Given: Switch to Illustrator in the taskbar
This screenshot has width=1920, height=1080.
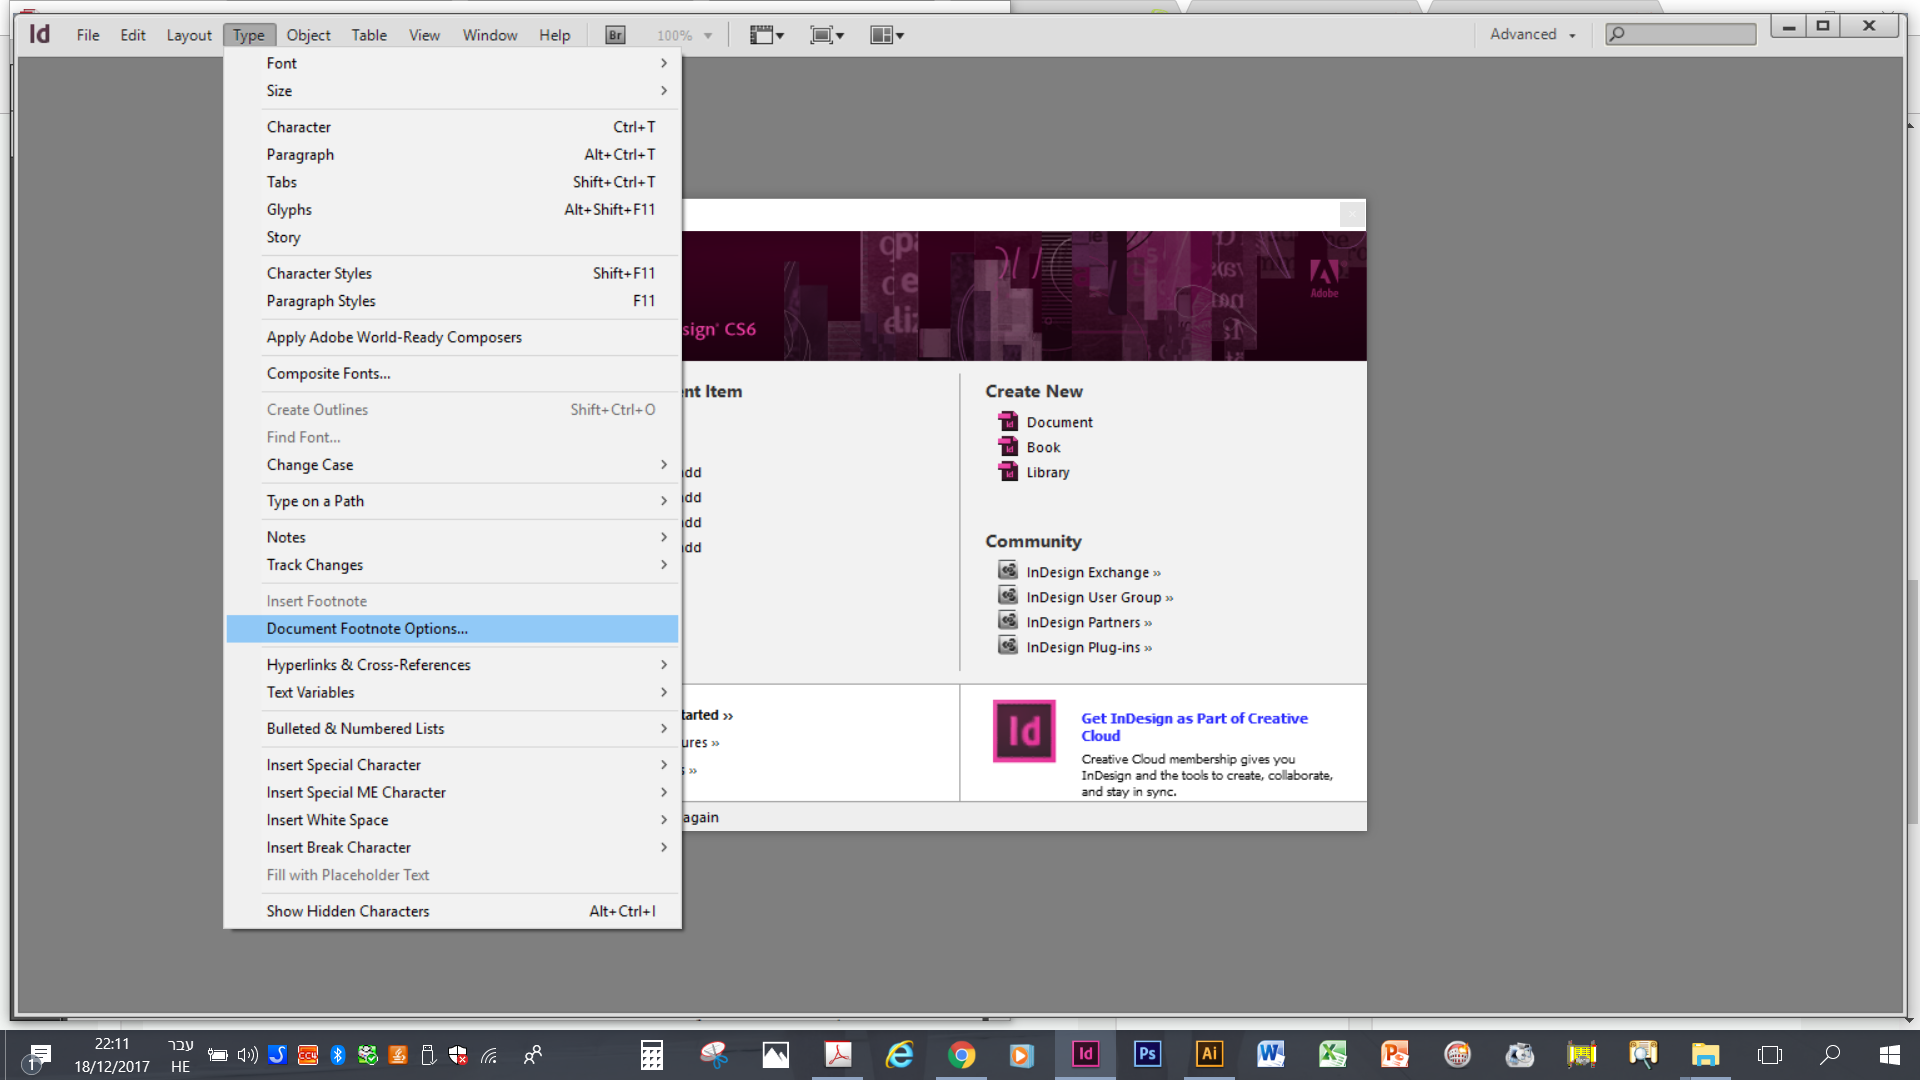Looking at the screenshot, I should tap(1209, 1054).
